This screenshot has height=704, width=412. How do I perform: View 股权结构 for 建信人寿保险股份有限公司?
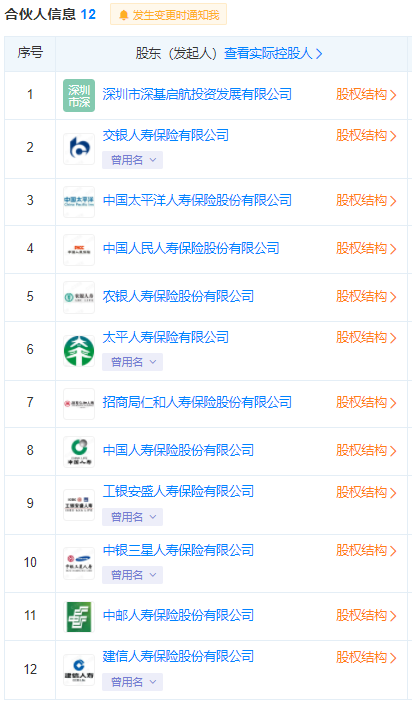[x=366, y=658]
